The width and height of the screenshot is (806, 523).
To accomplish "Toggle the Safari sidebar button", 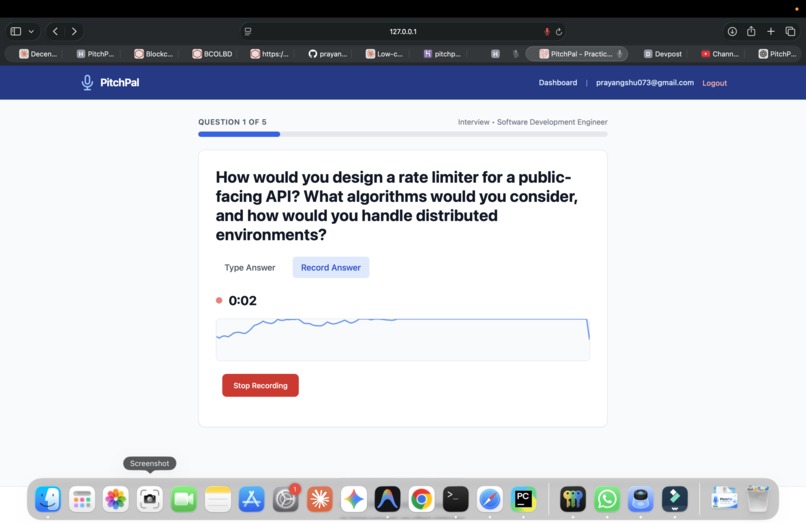I will [16, 31].
